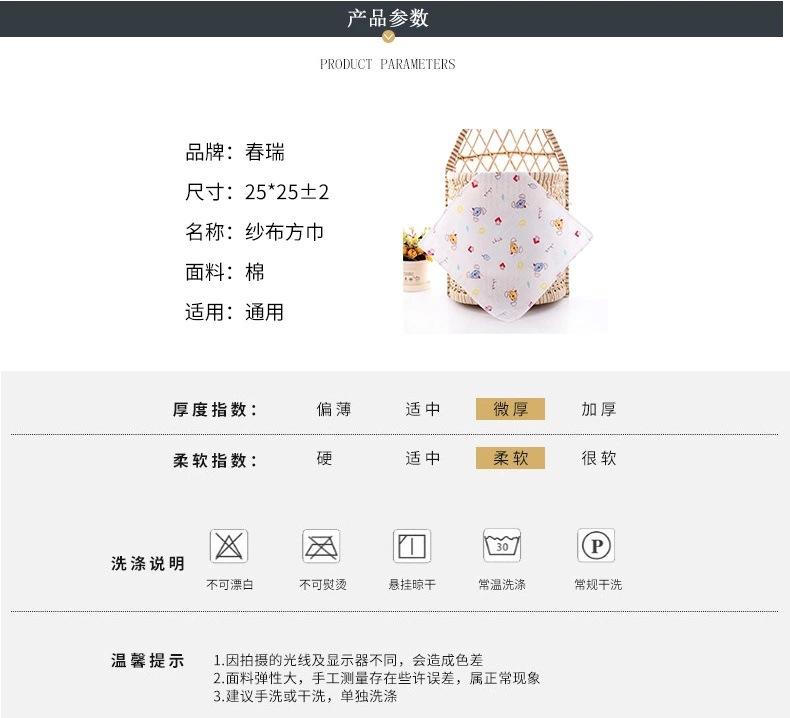Click the size text 25*25±2
Image resolution: width=790 pixels, height=718 pixels.
tap(287, 192)
